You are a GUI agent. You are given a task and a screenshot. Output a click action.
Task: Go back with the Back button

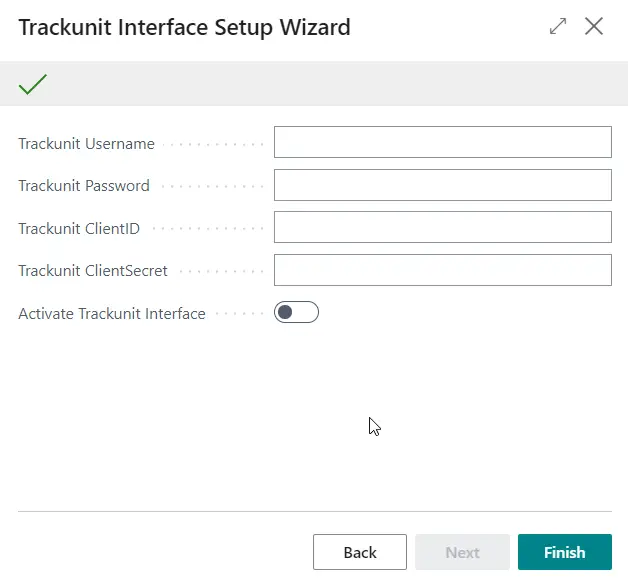(x=360, y=552)
